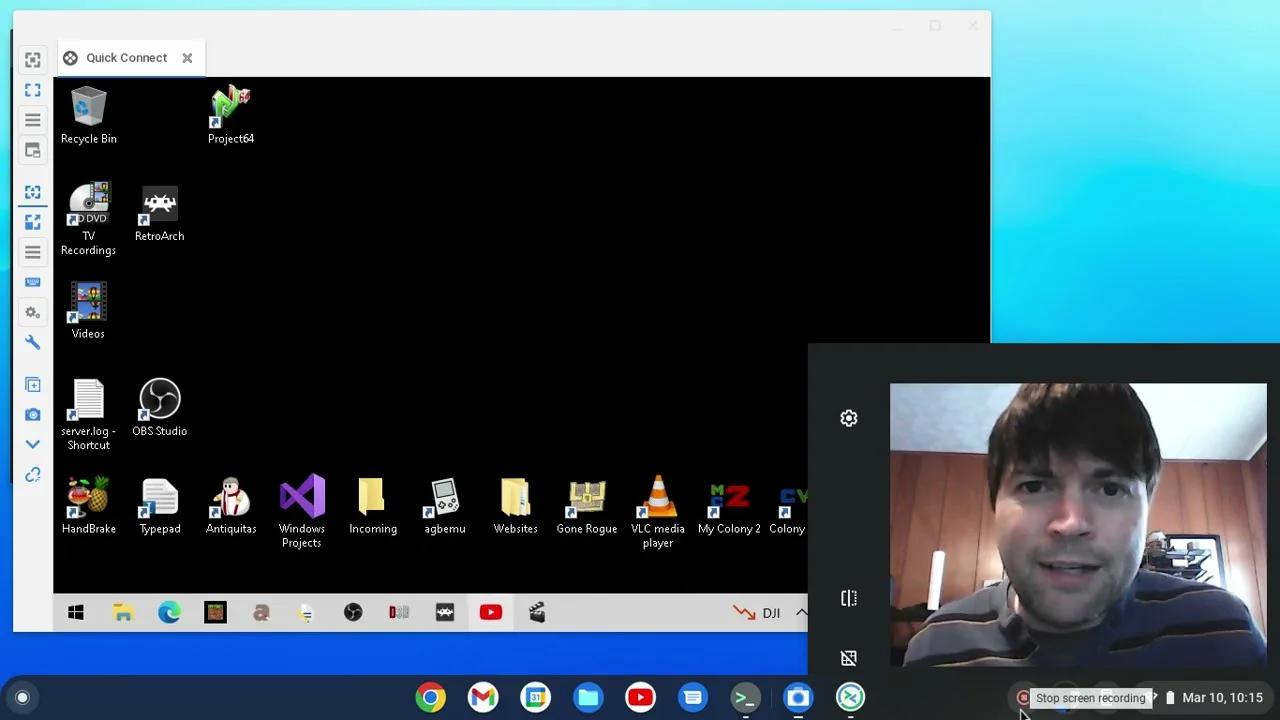Select the TV Recordings desktop shortcut
This screenshot has height=720, width=1280.
(x=88, y=220)
